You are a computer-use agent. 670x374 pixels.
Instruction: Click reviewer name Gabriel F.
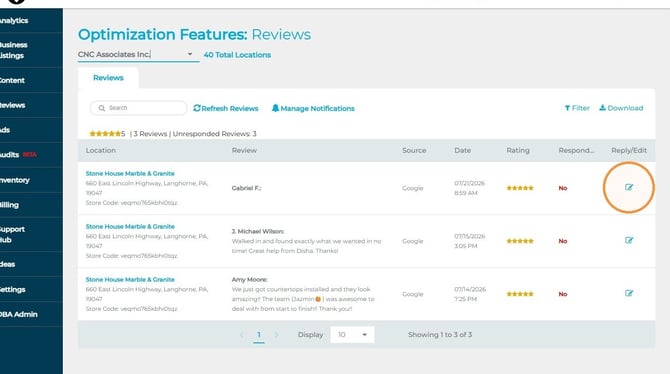coord(246,188)
